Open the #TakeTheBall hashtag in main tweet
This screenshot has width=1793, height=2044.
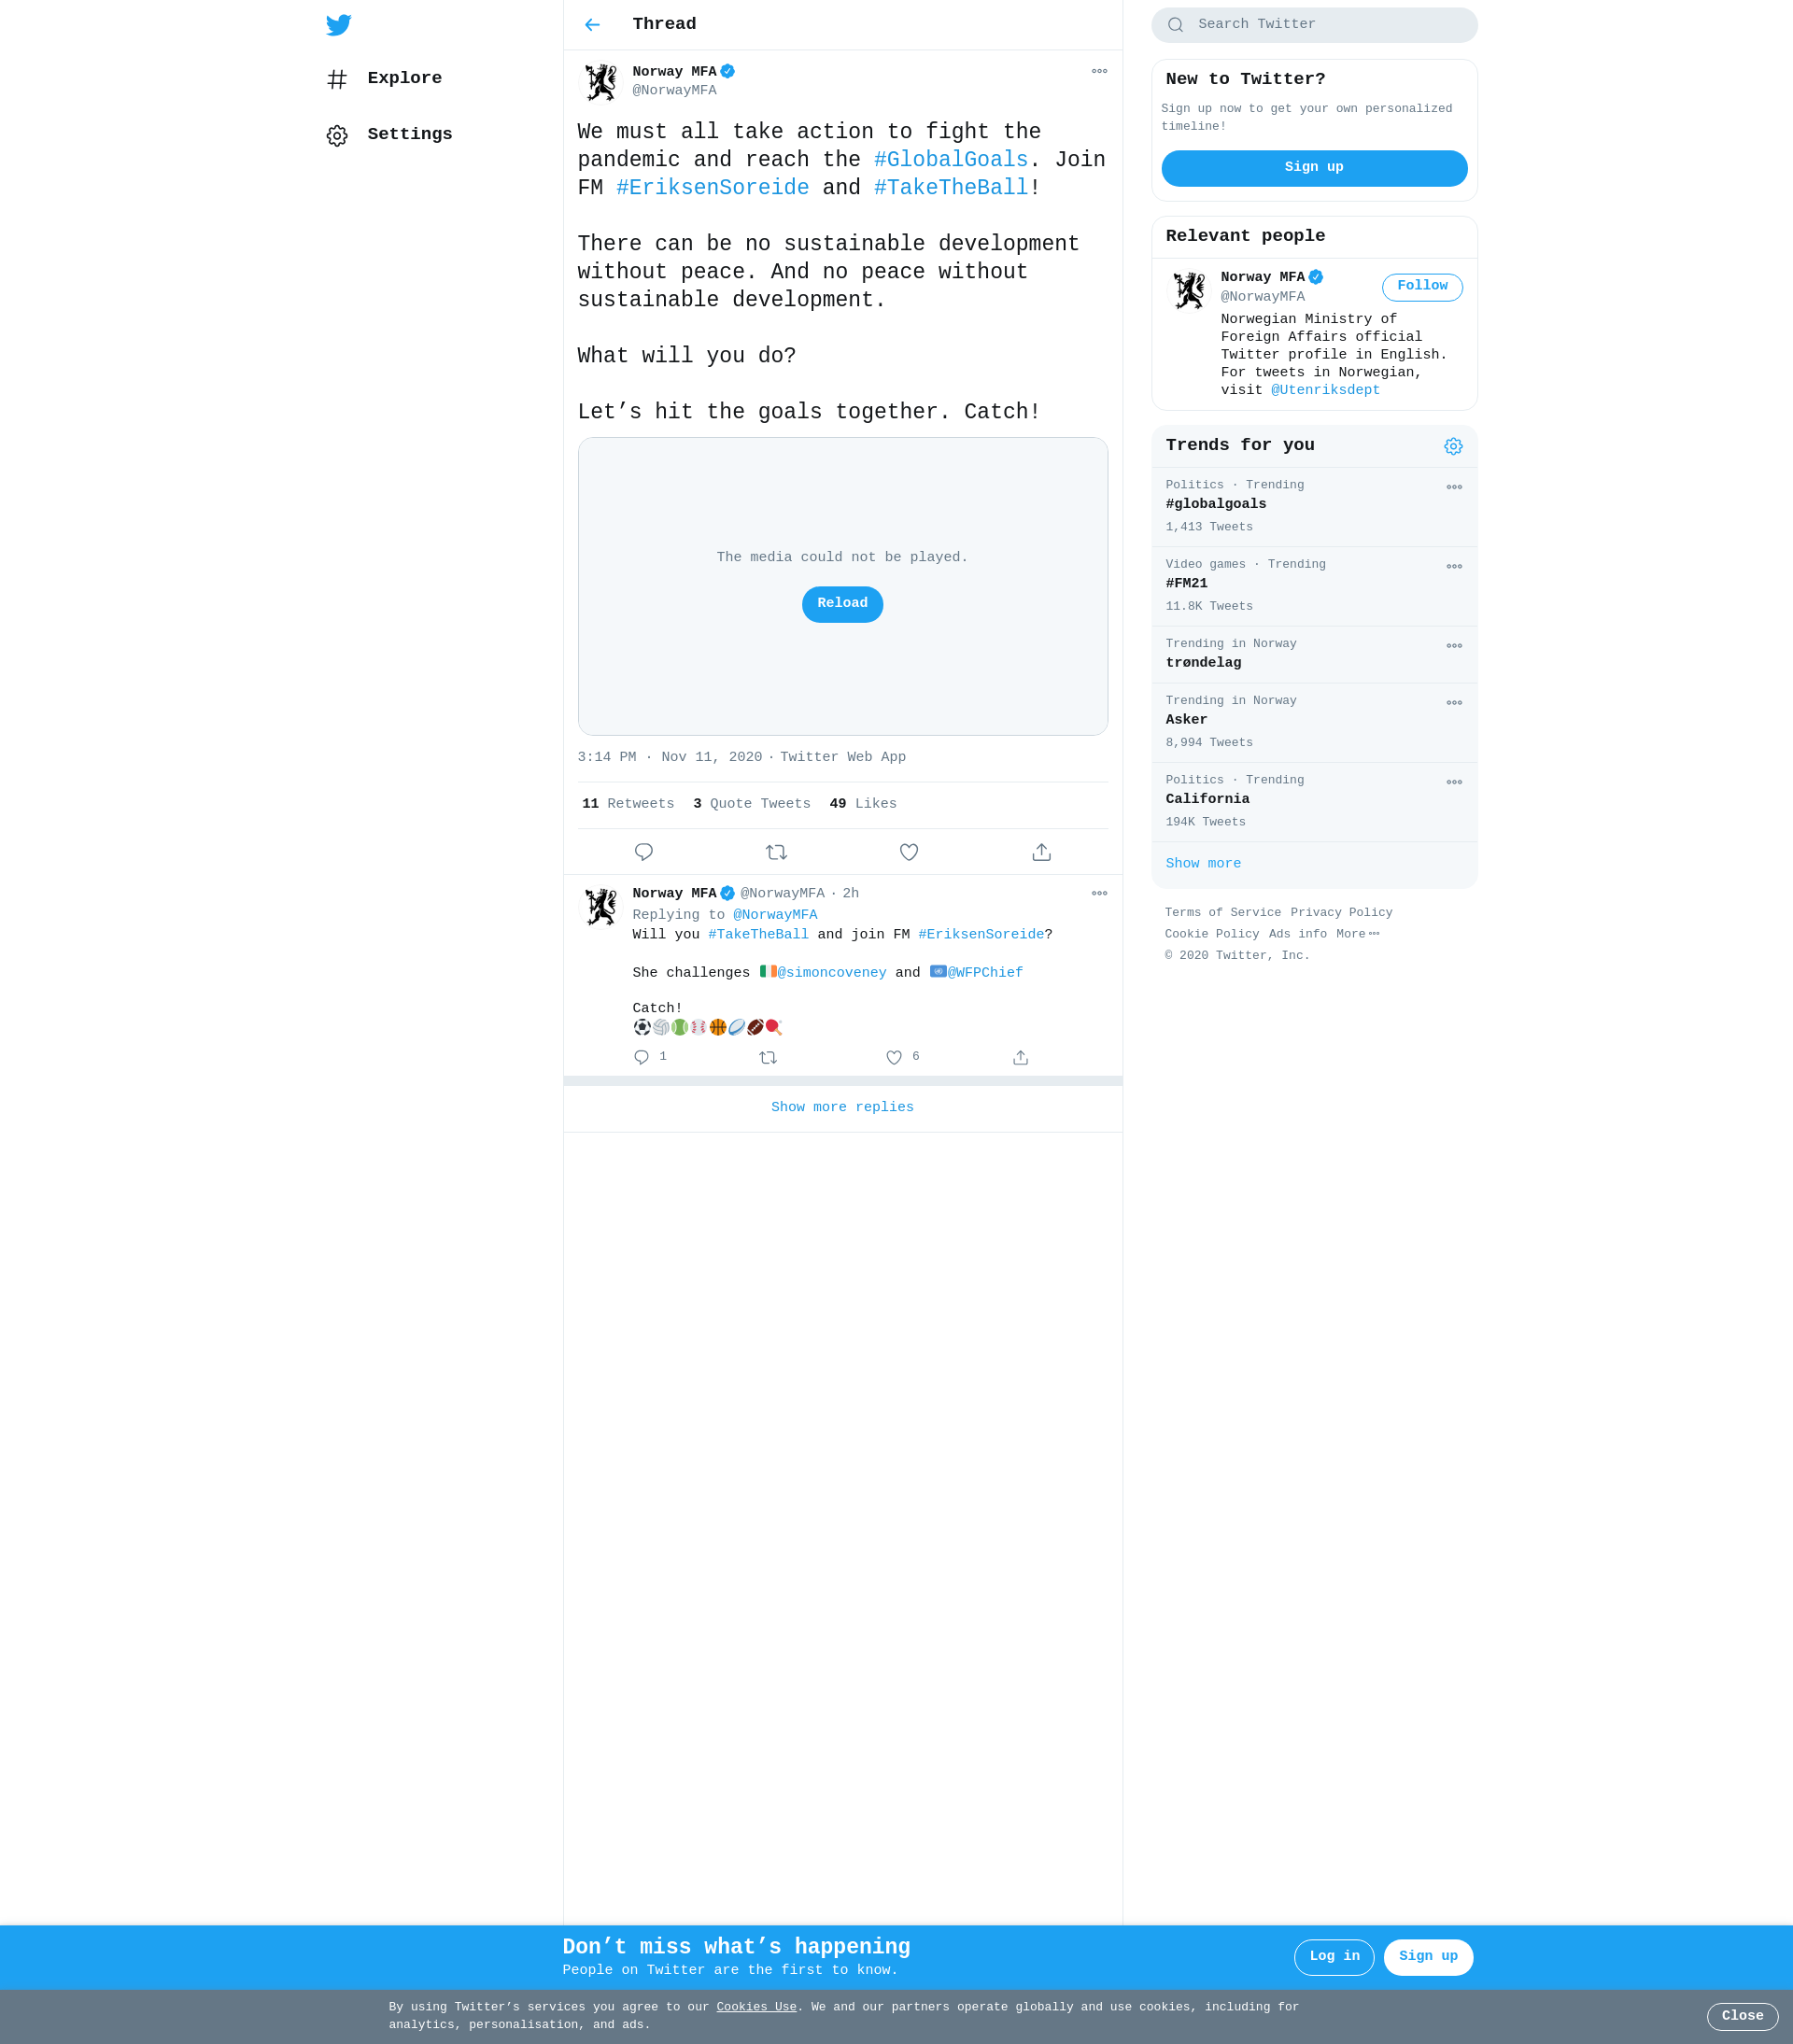(x=950, y=188)
